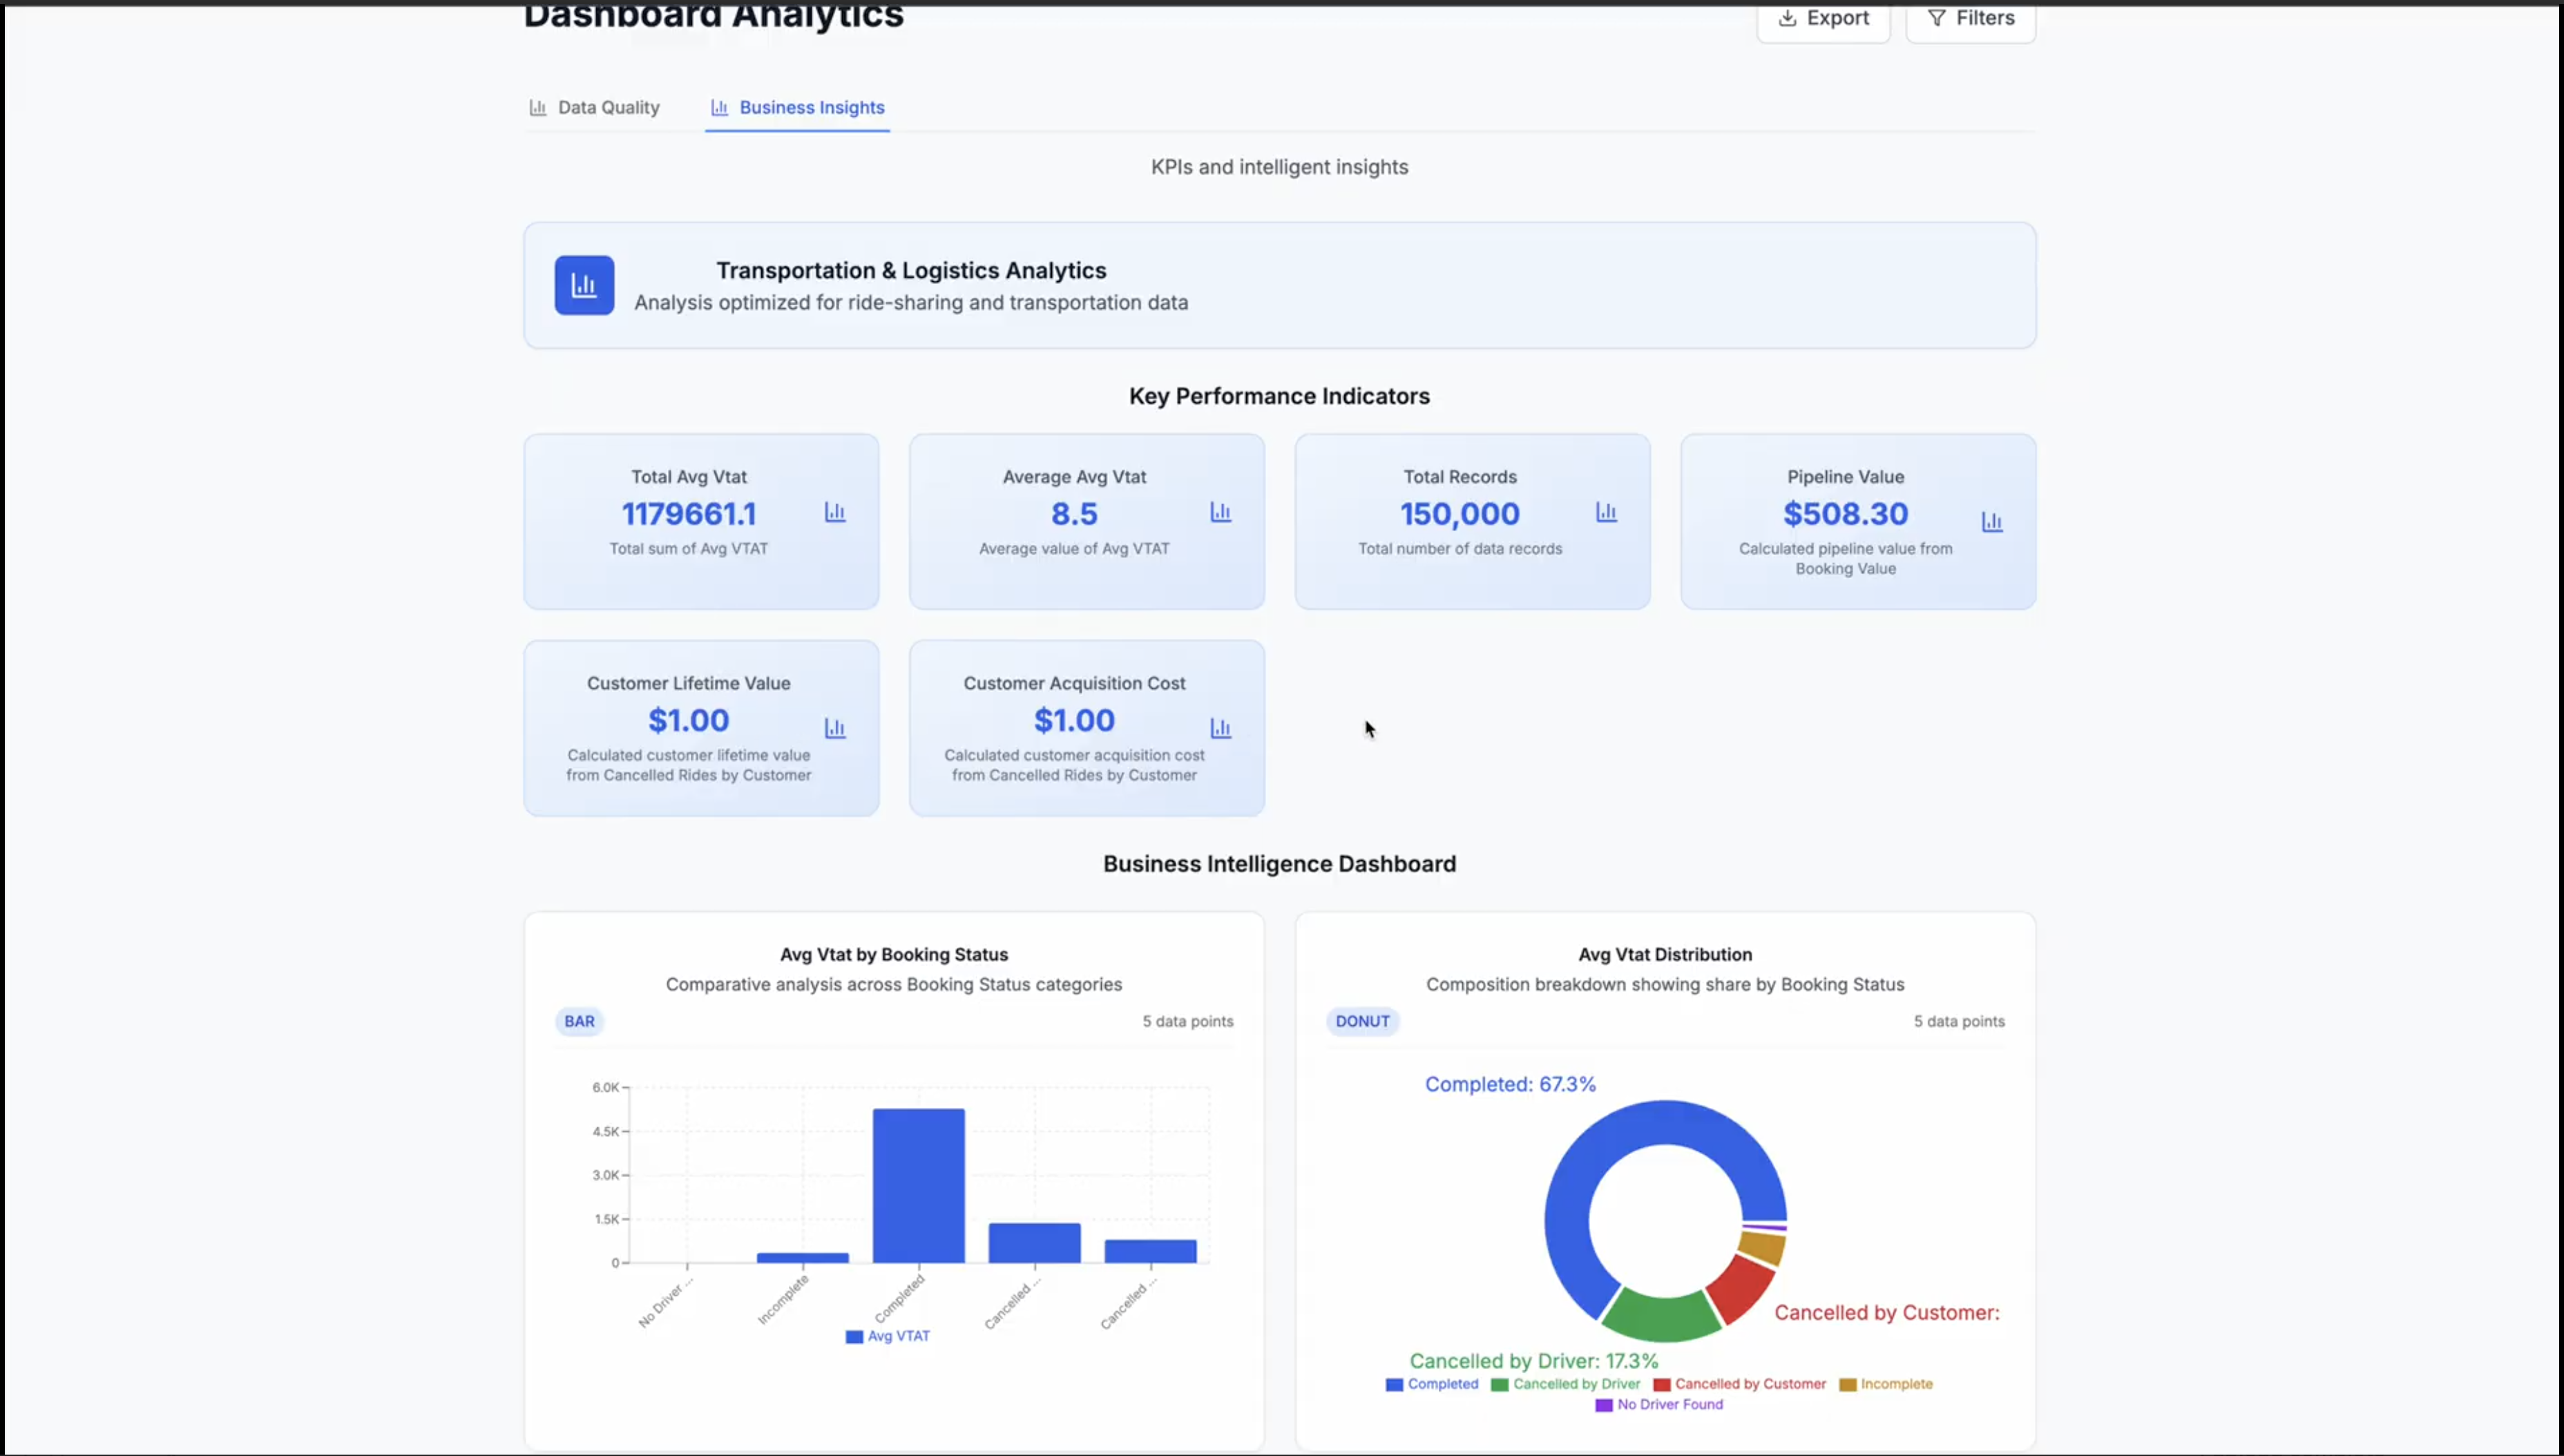This screenshot has height=1456, width=2564.
Task: Click the Incomplete bar in bar chart
Action: (802, 1257)
